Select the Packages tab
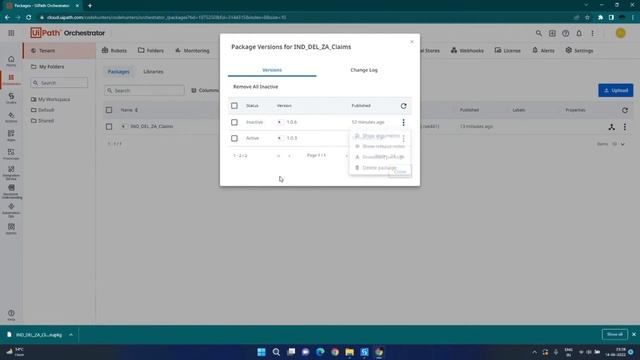Screen dimensions: 640x360 point(119,71)
